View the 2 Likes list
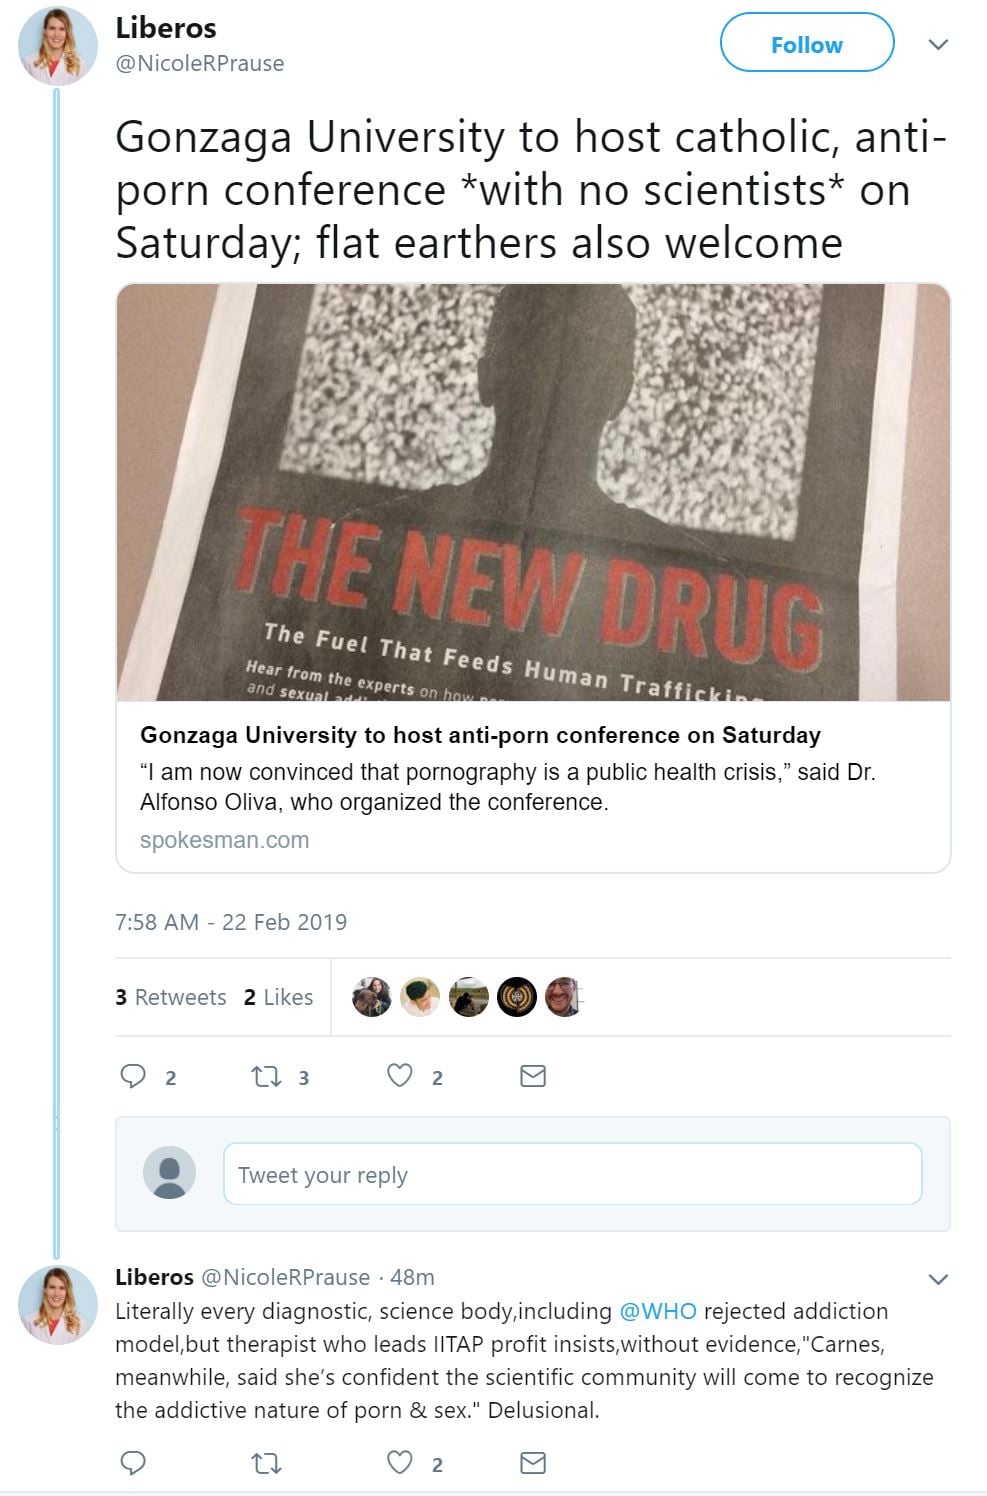The width and height of the screenshot is (987, 1496). point(278,997)
